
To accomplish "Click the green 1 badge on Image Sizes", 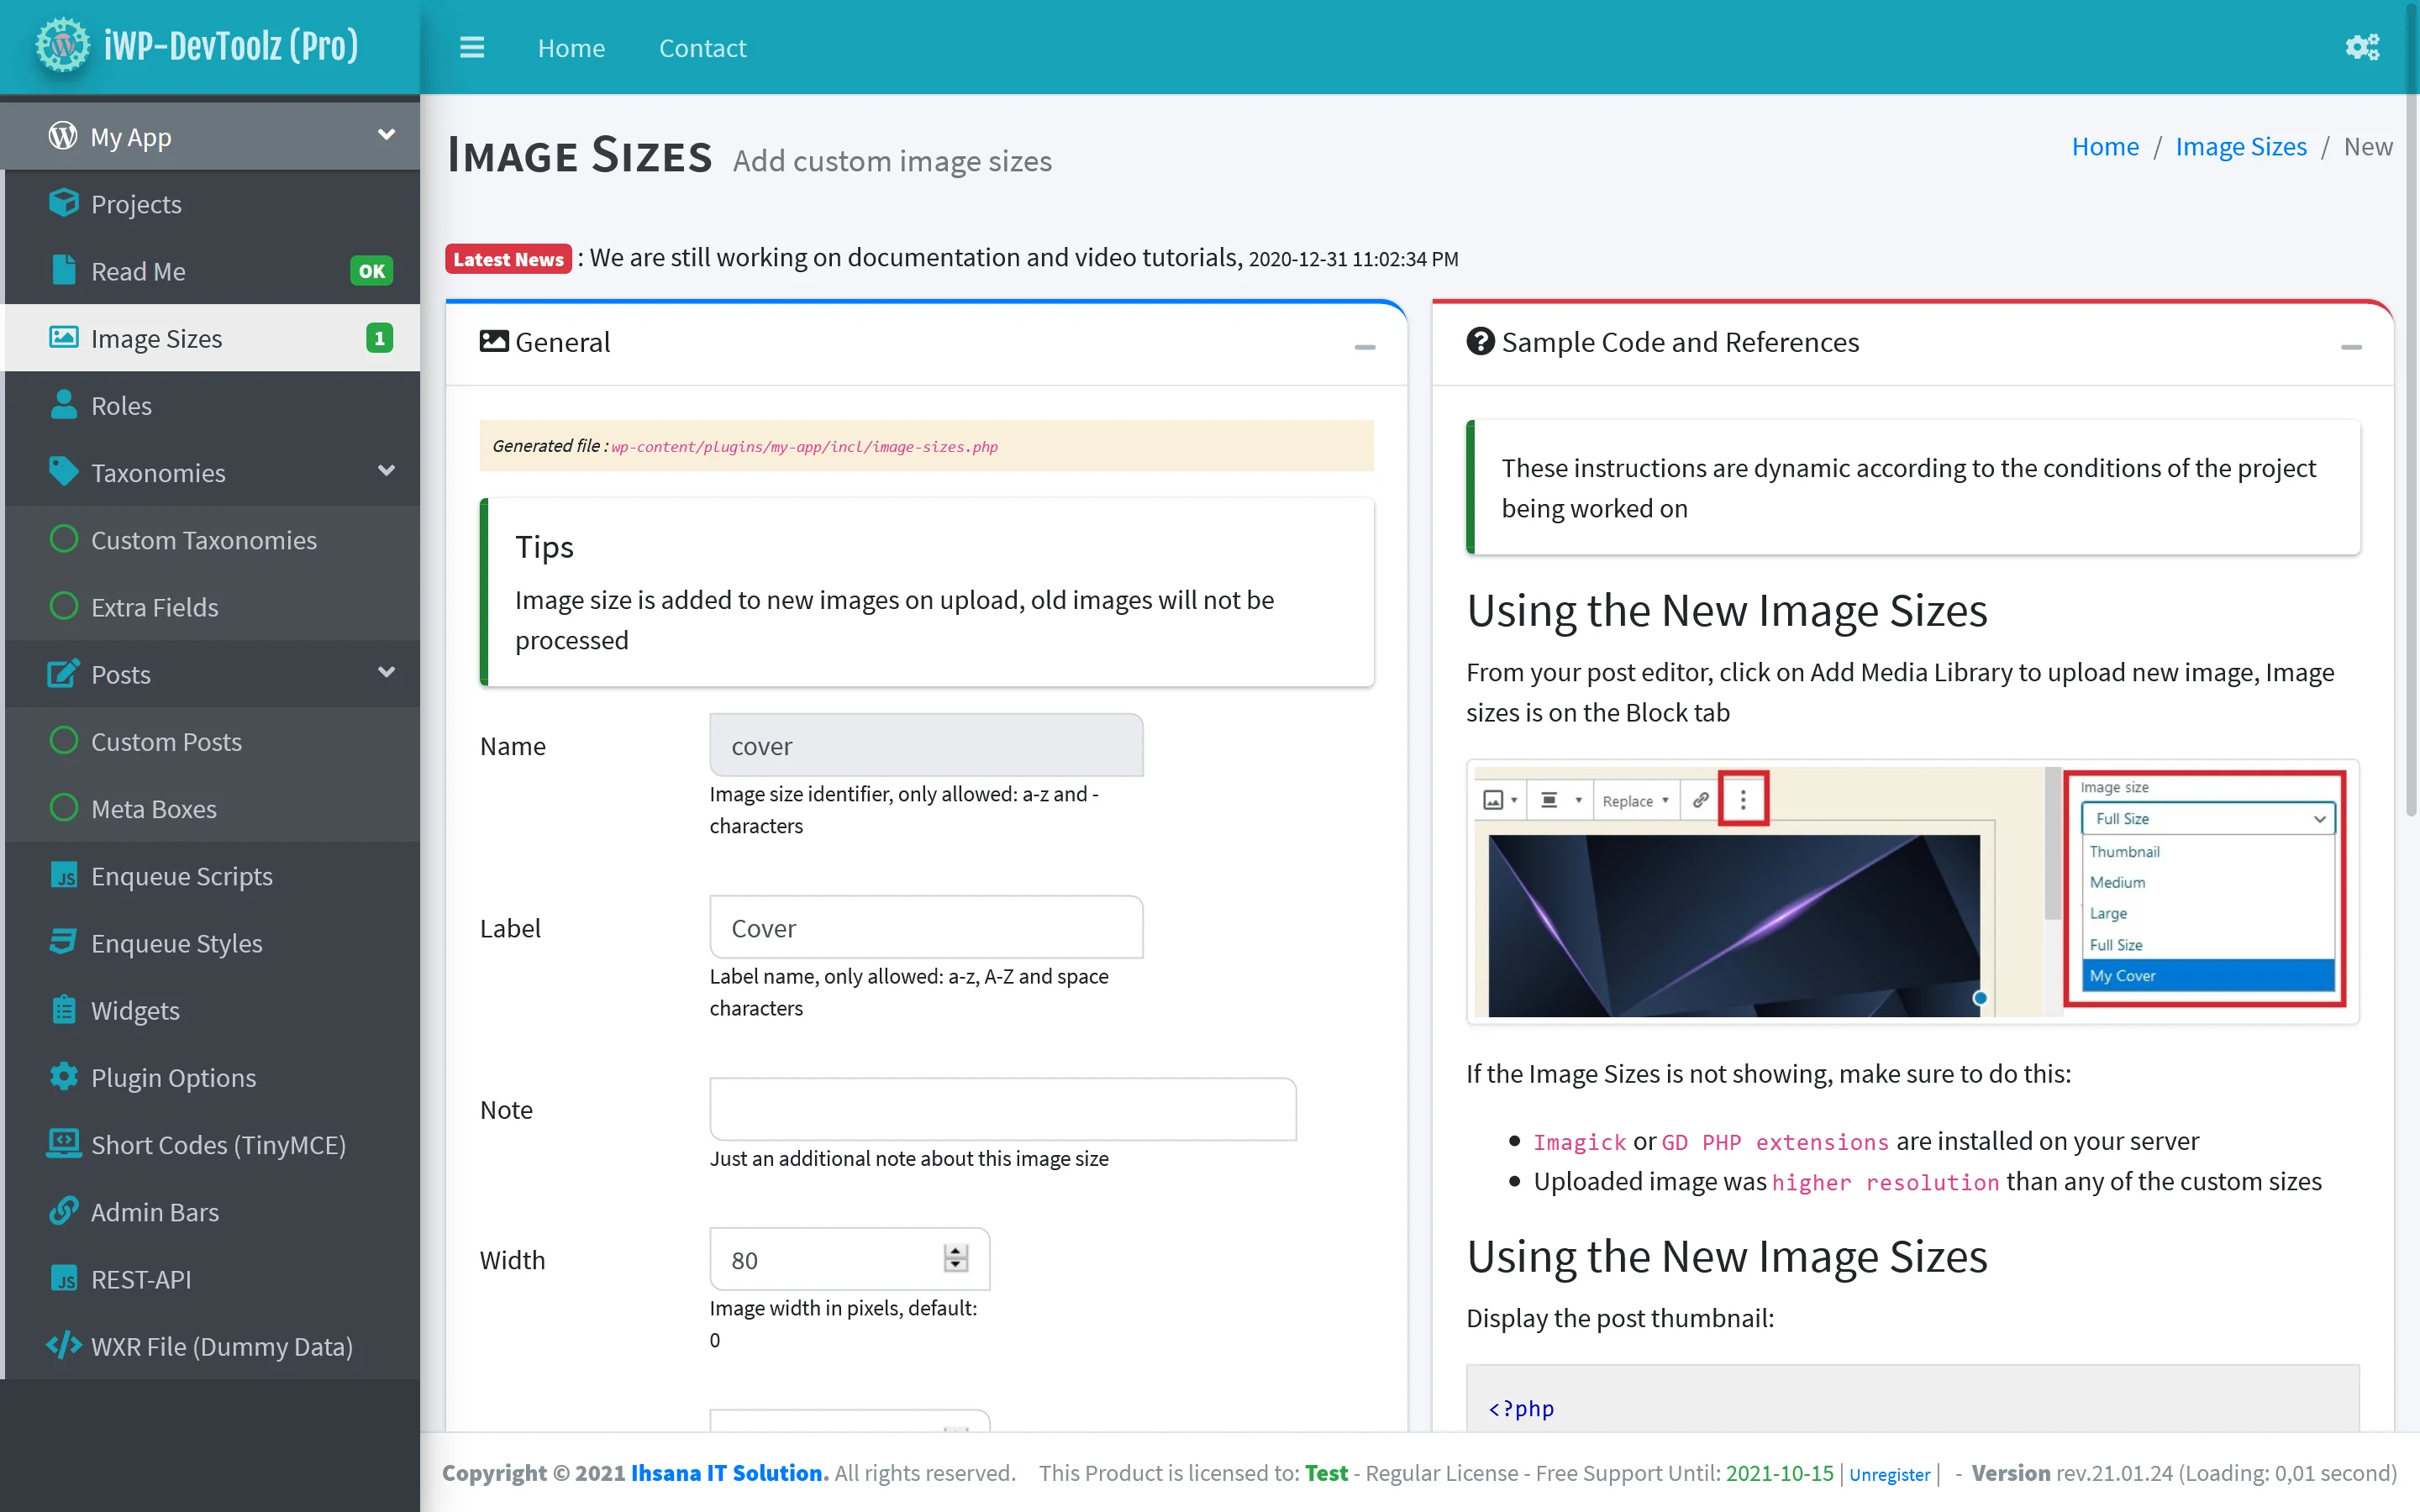I will (x=379, y=338).
